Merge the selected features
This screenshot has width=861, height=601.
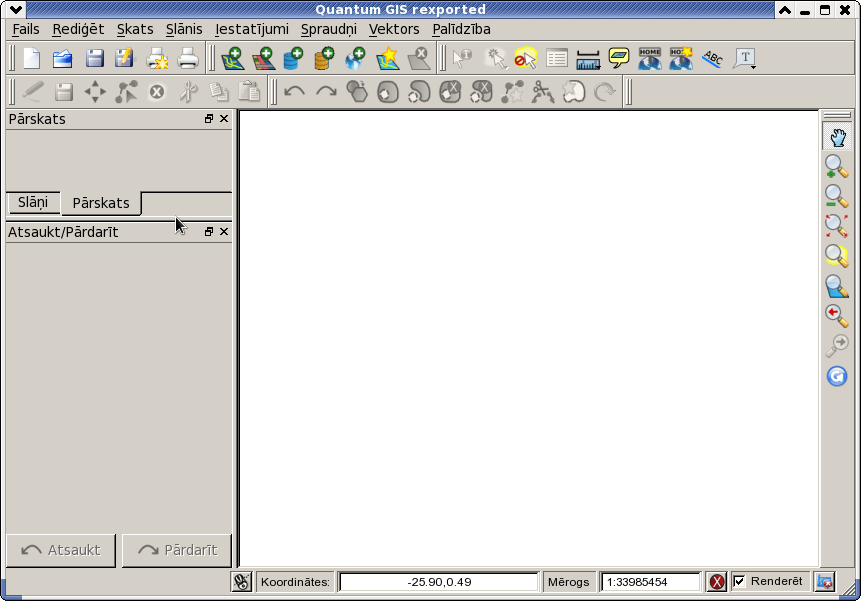pyautogui.click(x=574, y=92)
